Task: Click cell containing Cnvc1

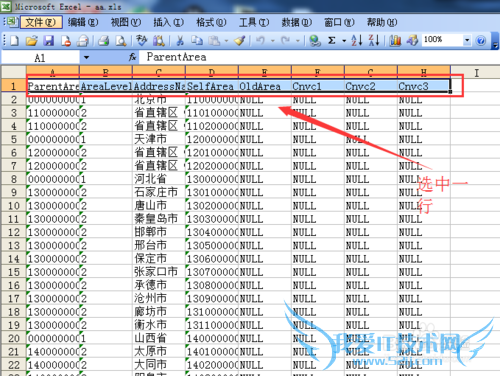Action: [318, 86]
